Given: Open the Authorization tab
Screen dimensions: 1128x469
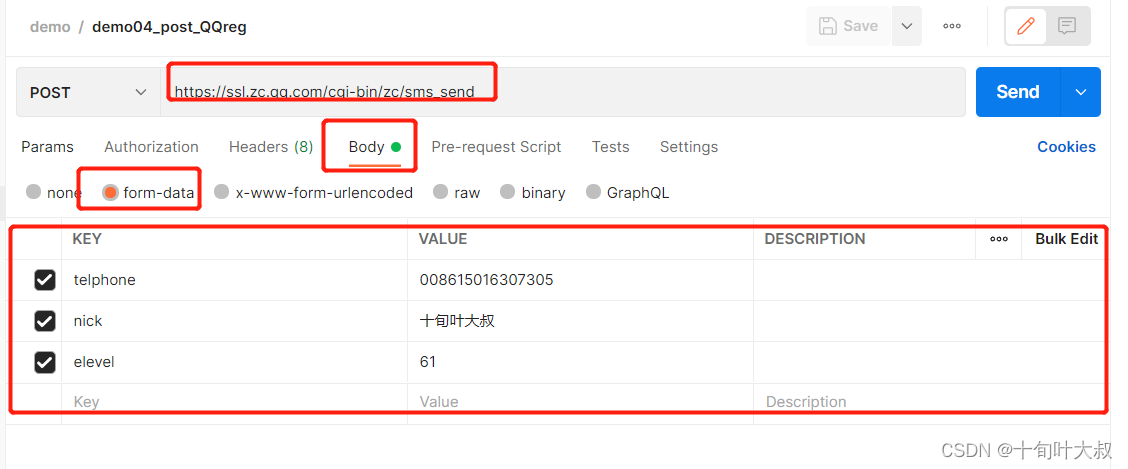Looking at the screenshot, I should point(151,147).
